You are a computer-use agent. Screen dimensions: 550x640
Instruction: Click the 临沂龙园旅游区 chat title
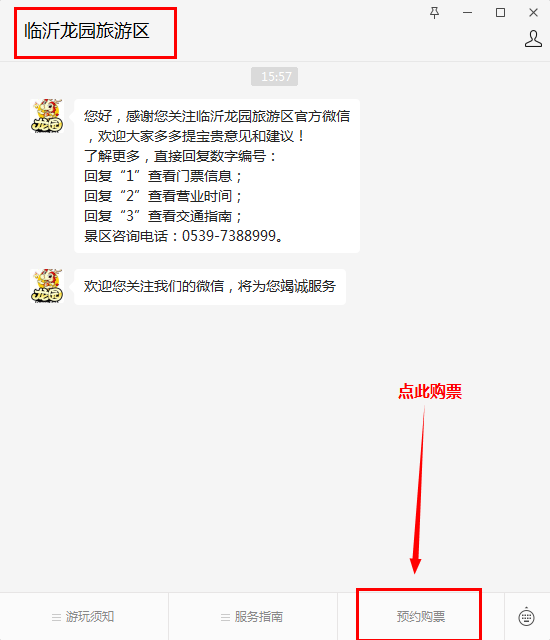[87, 31]
